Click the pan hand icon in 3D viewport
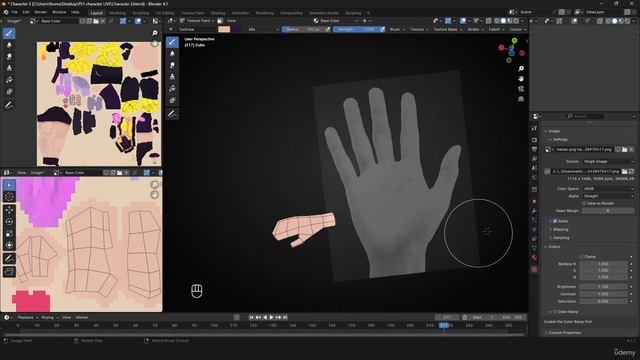 tap(521, 78)
